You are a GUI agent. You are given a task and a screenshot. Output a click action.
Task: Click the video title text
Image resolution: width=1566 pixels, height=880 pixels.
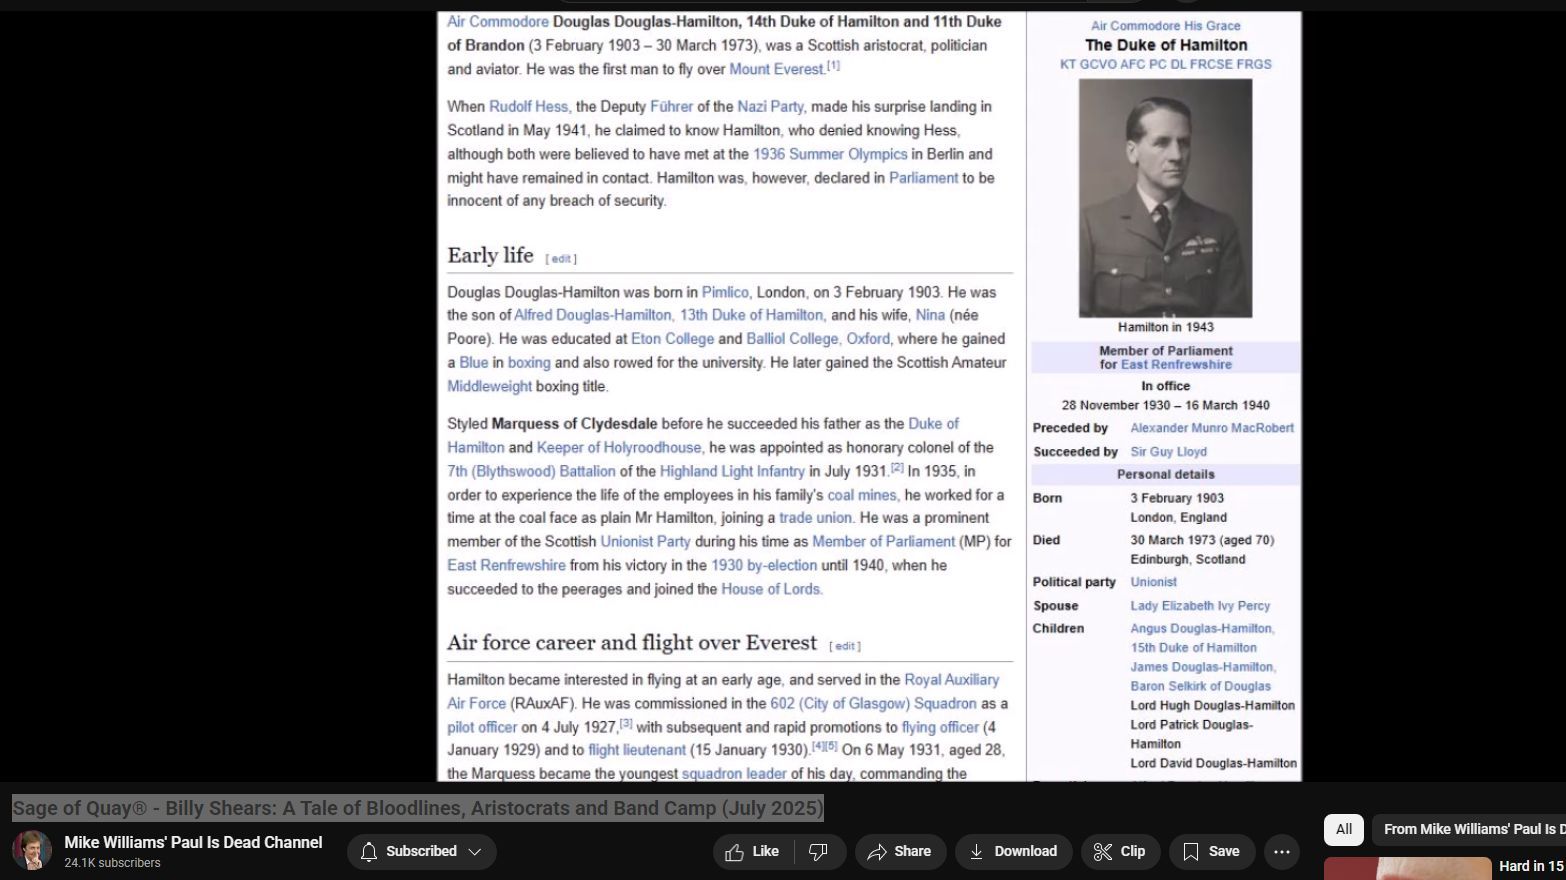click(x=417, y=808)
